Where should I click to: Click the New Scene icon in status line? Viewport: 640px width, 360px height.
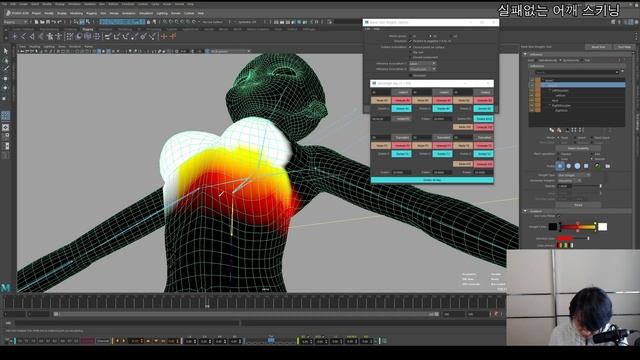tap(36, 22)
